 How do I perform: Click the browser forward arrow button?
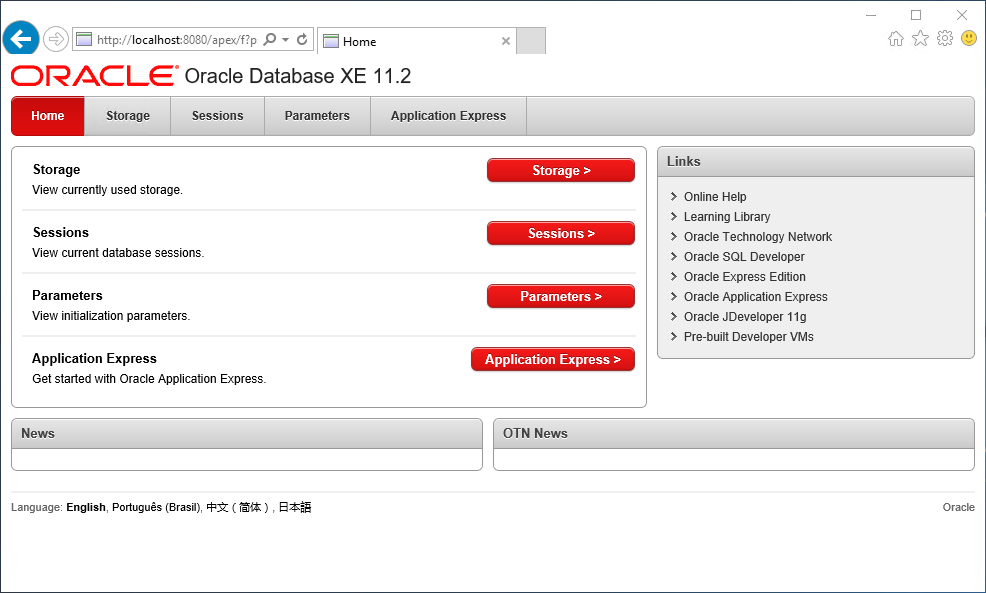point(55,40)
